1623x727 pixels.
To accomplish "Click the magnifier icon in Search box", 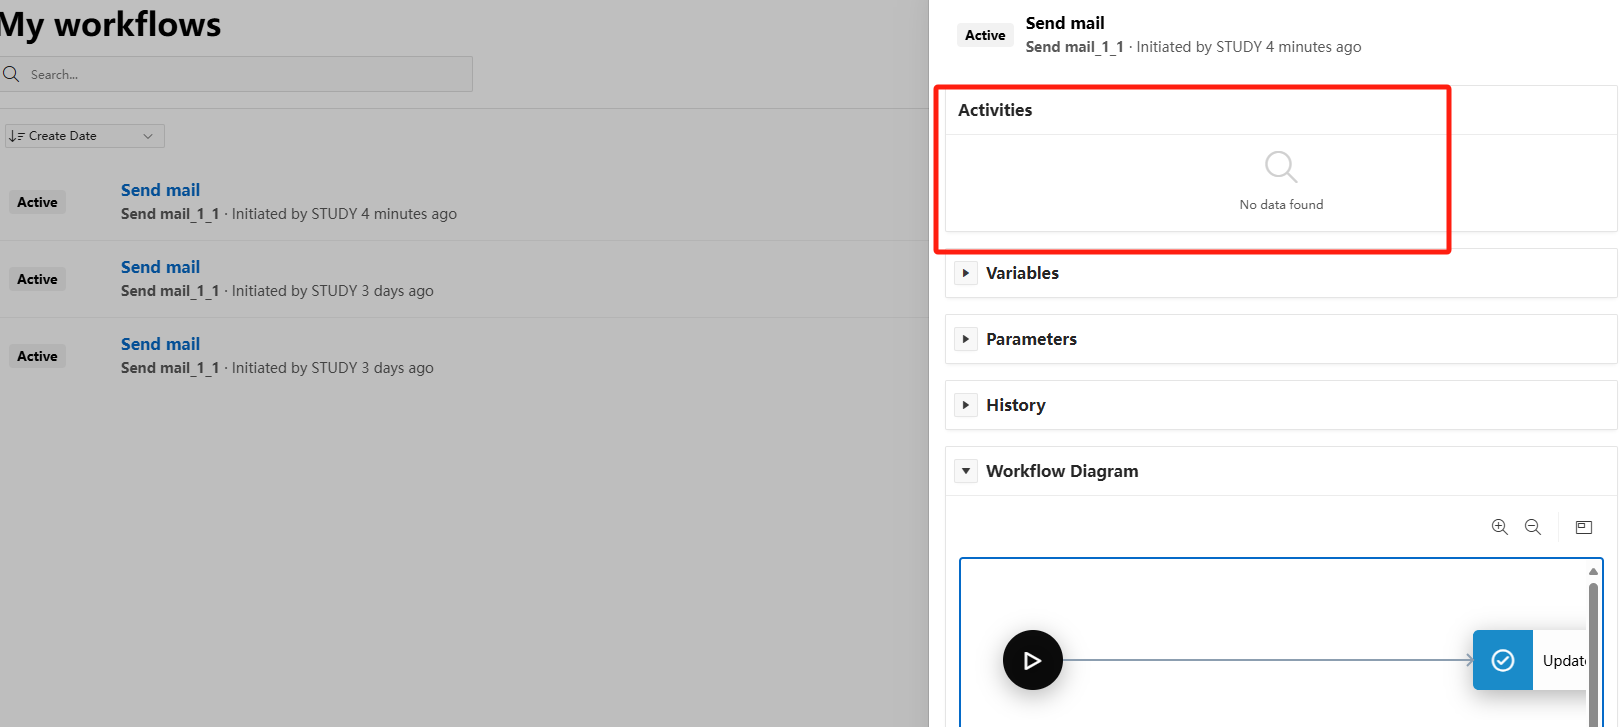I will 12,74.
